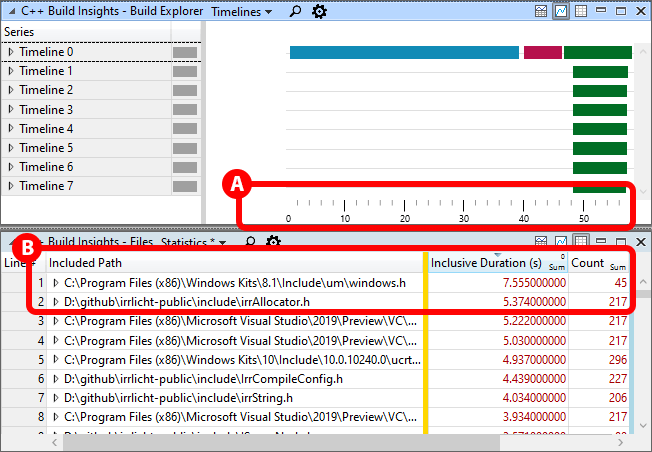Sort by Count column header
This screenshot has height=452, width=652.
[x=598, y=263]
